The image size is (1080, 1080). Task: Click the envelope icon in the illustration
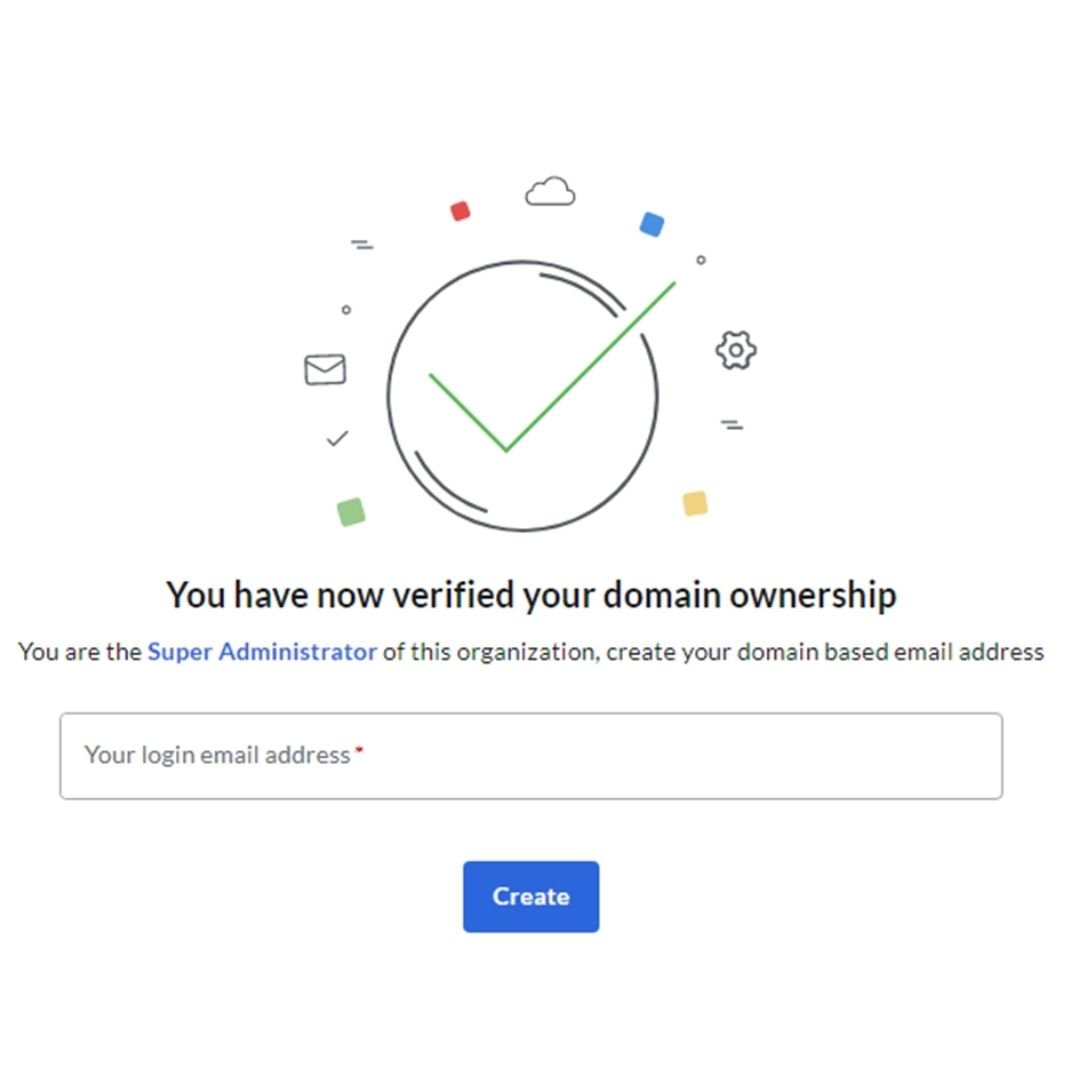pos(323,369)
